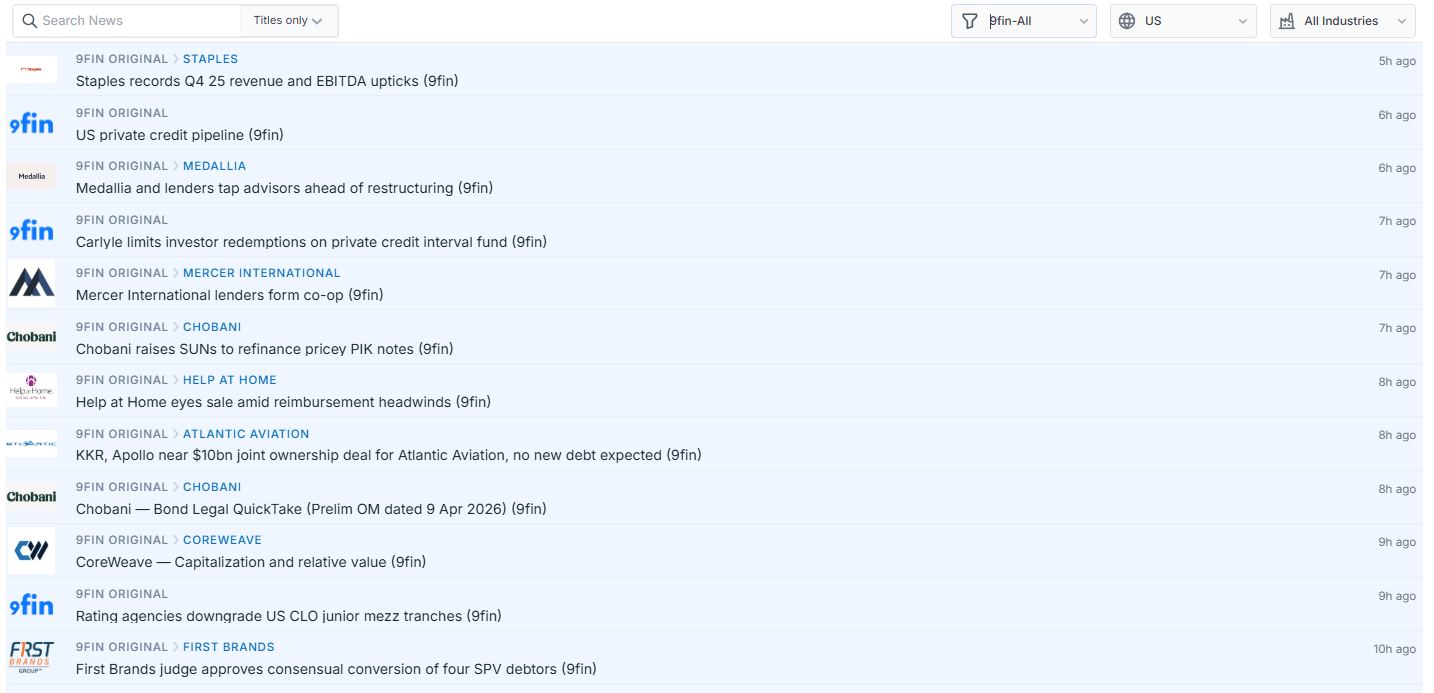Open Rating agencies downgrade US CLO article
This screenshot has height=693, width=1434.
pyautogui.click(x=289, y=616)
